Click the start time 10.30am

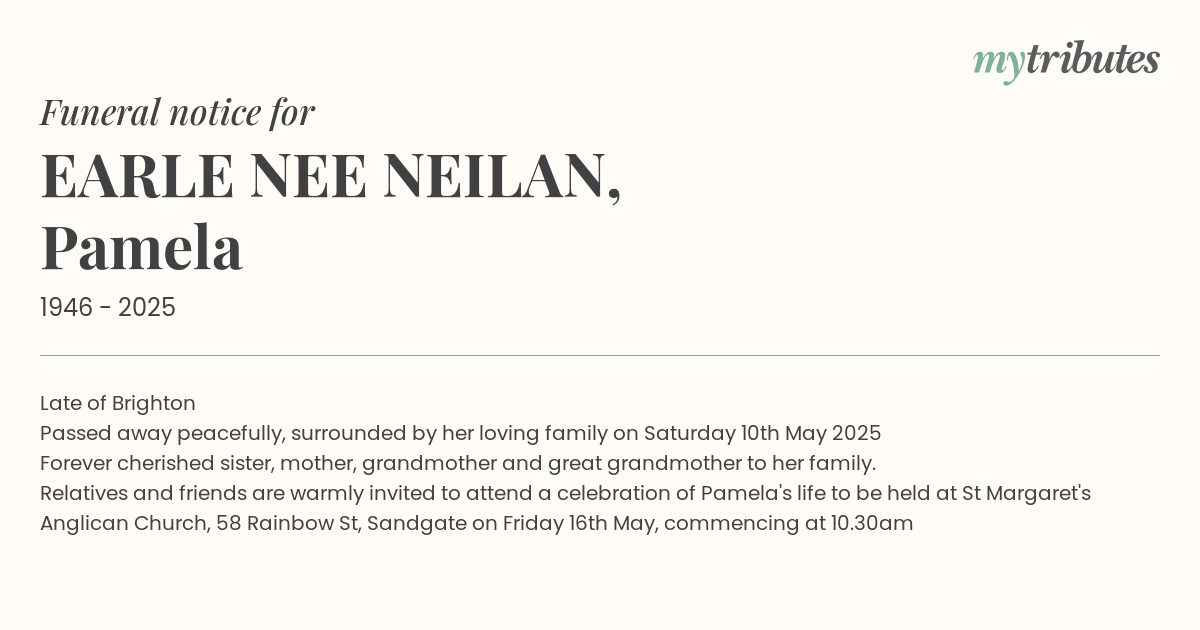[872, 524]
